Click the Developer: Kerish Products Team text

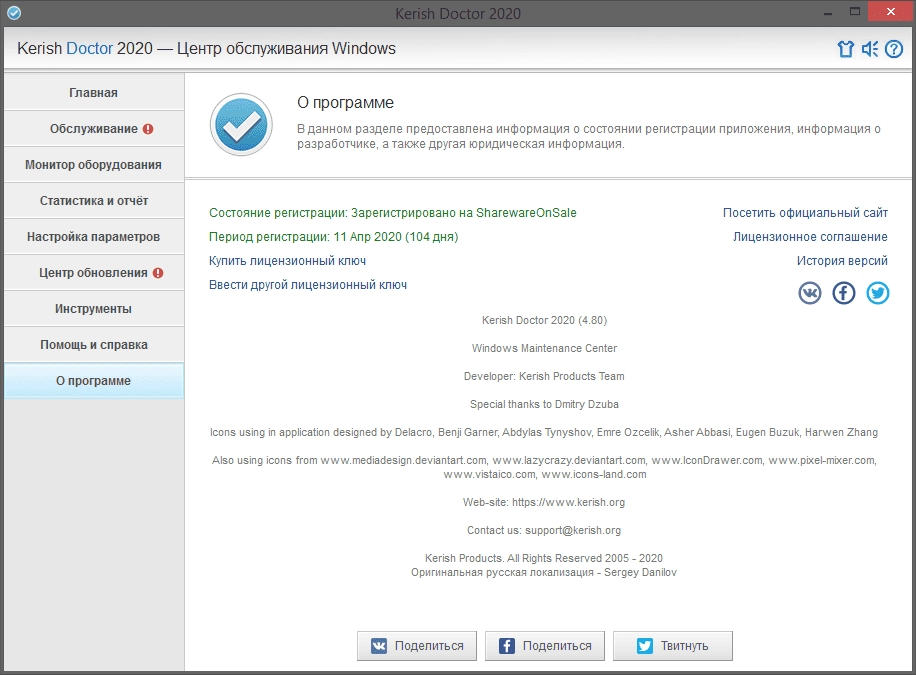544,376
